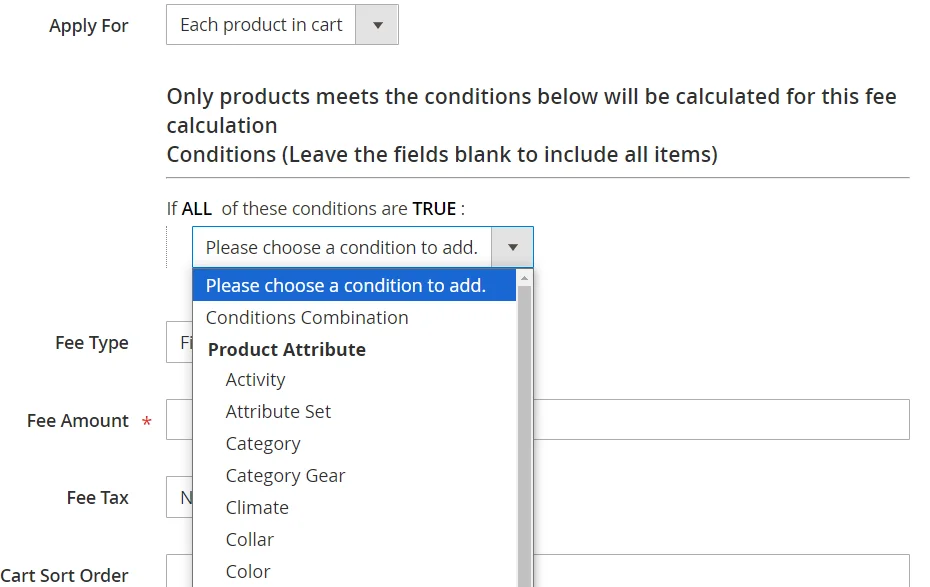This screenshot has width=930, height=587.
Task: Choose the Color attribute option
Action: pos(248,571)
